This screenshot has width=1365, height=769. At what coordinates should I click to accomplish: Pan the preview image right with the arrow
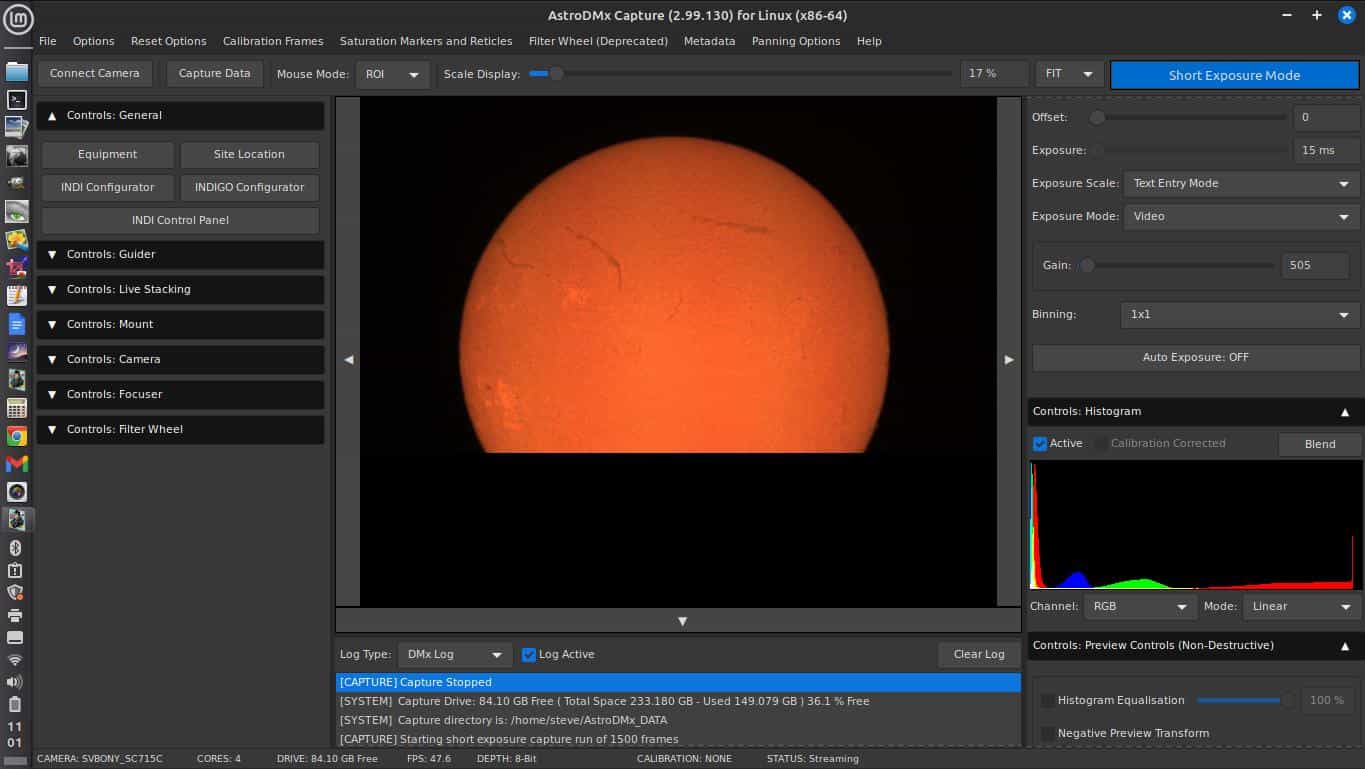[x=1008, y=359]
